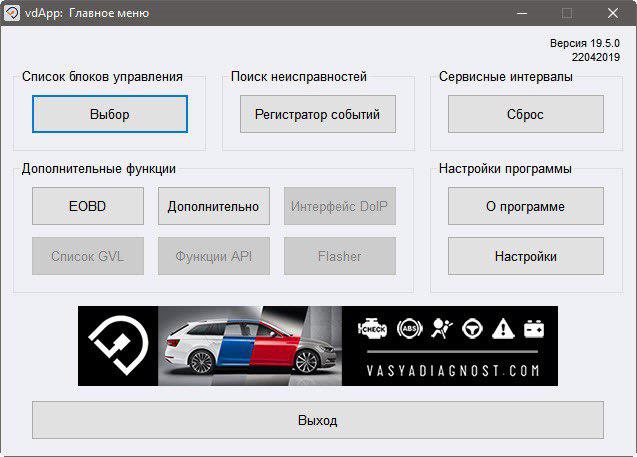Viewport: 637px width, 457px height.
Task: Click the Flasher button
Action: pos(340,256)
